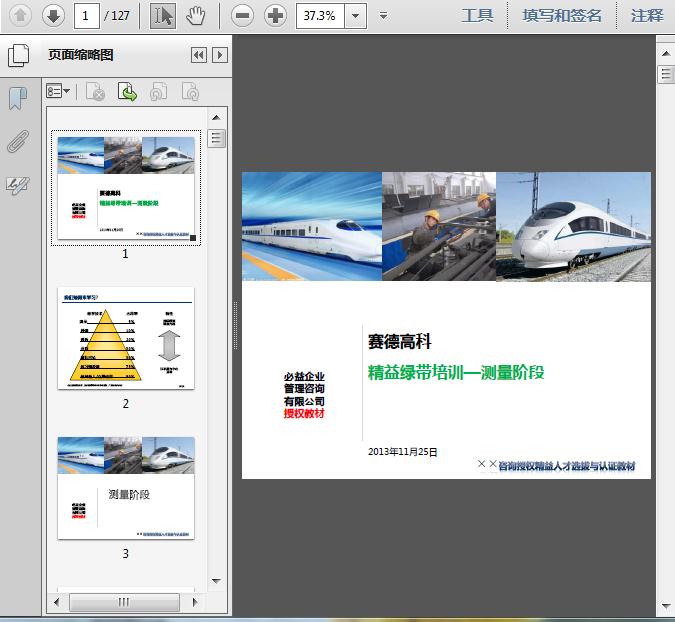675x622 pixels.
Task: Select page 3 测量阶段 thumbnail
Action: pyautogui.click(x=126, y=488)
